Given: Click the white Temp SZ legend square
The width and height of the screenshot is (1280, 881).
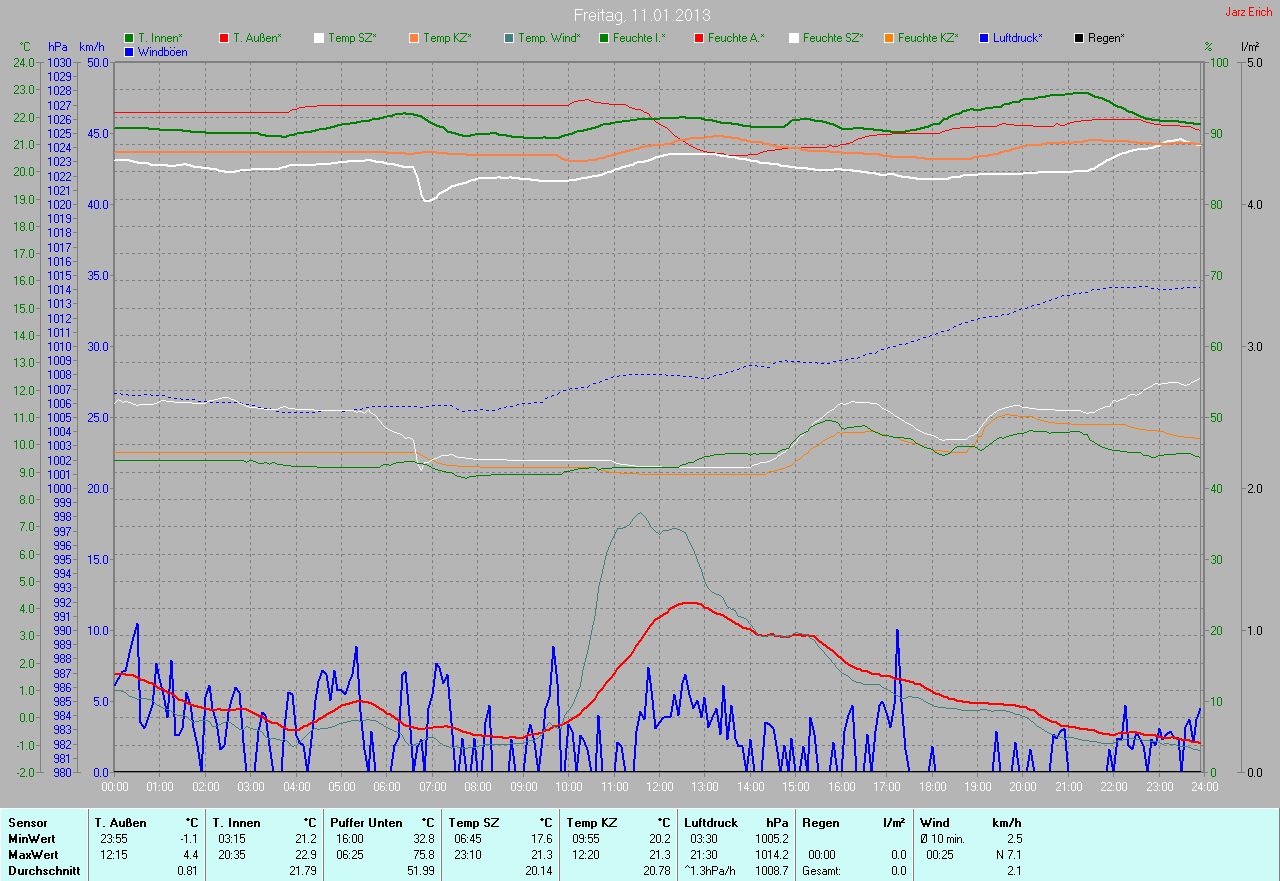Looking at the screenshot, I should 319,38.
